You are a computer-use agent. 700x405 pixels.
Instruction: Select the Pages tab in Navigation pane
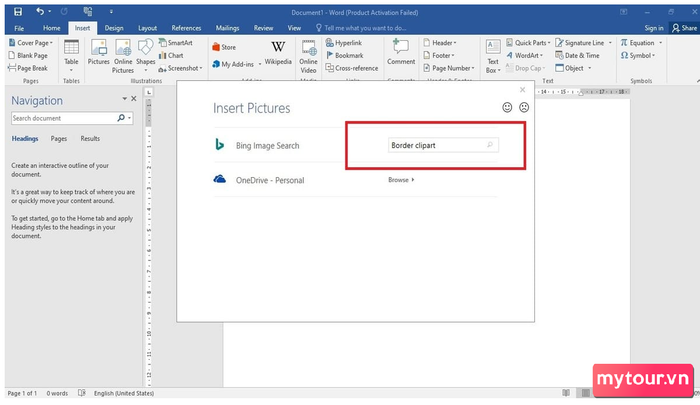pos(58,139)
